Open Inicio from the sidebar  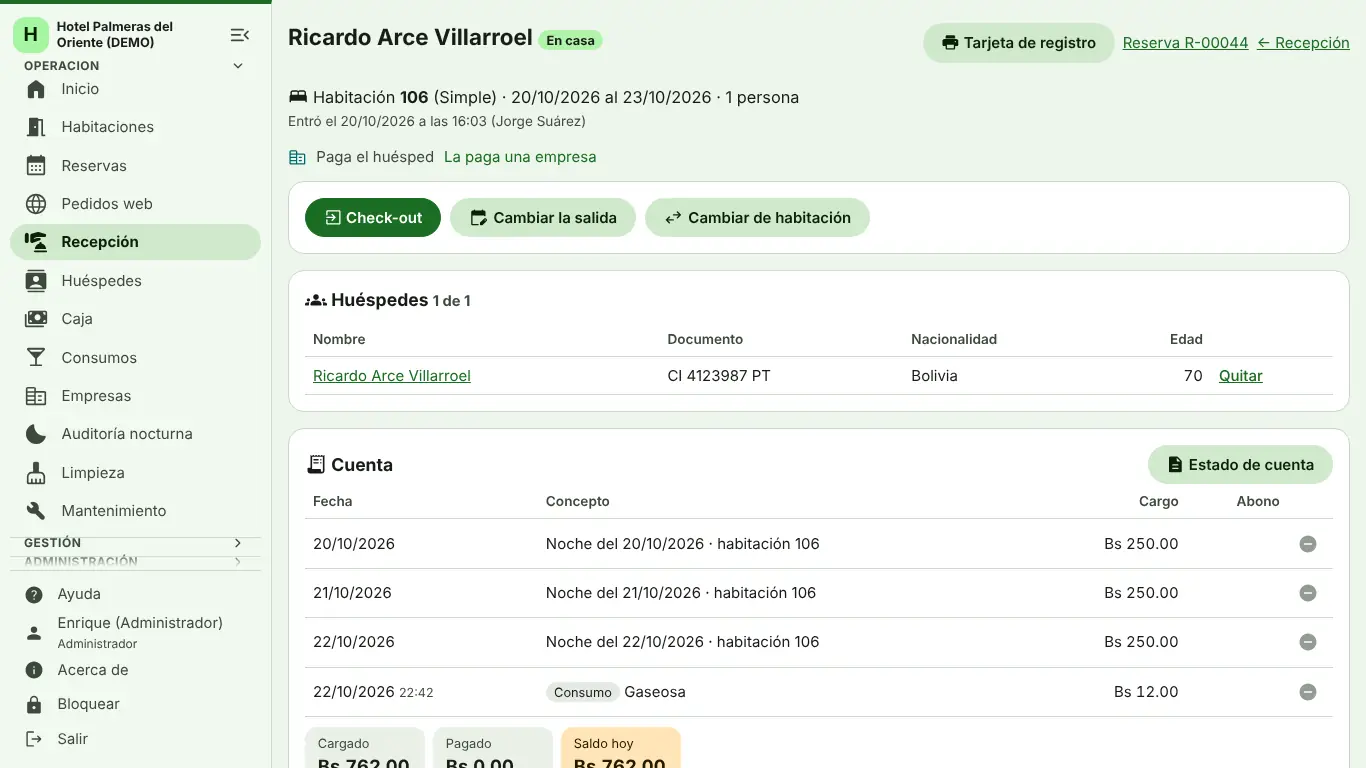[135, 89]
